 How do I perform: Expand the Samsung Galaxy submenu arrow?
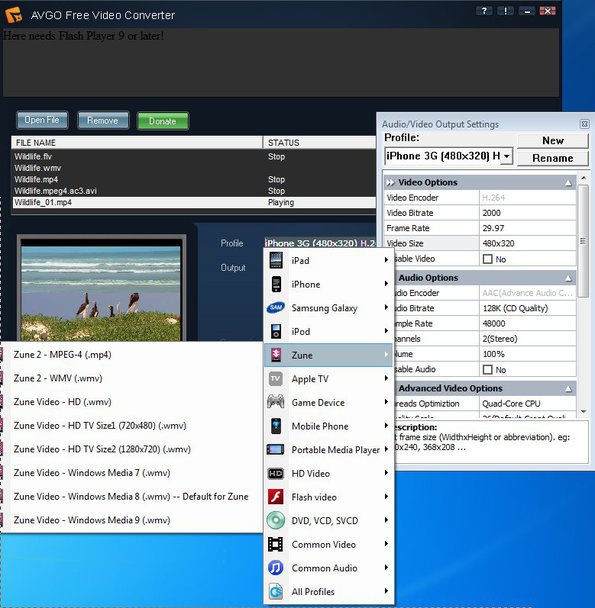pyautogui.click(x=386, y=307)
